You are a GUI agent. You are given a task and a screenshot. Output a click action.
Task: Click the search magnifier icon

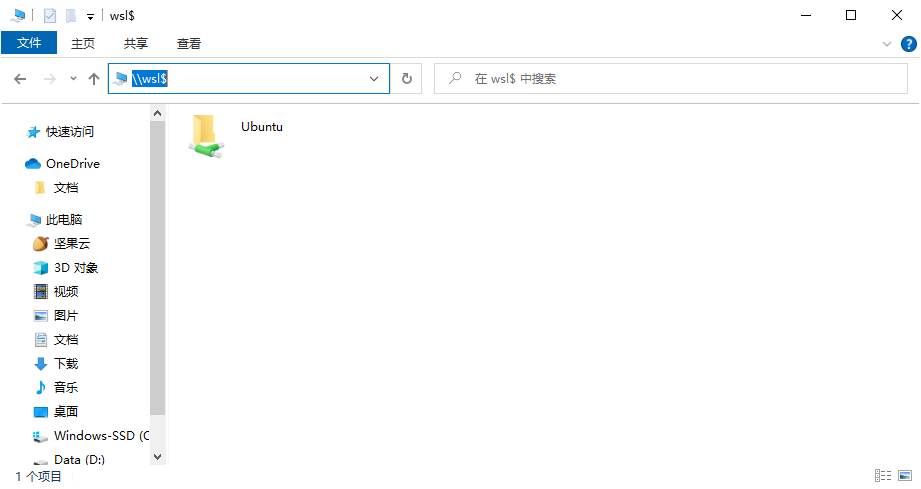[x=455, y=78]
